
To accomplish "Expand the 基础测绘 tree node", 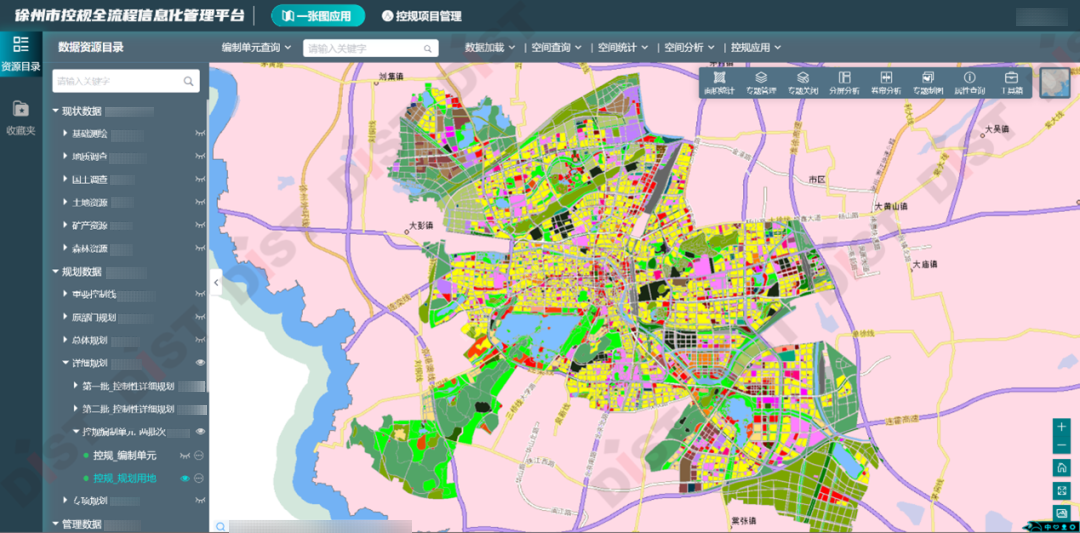I will click(65, 133).
